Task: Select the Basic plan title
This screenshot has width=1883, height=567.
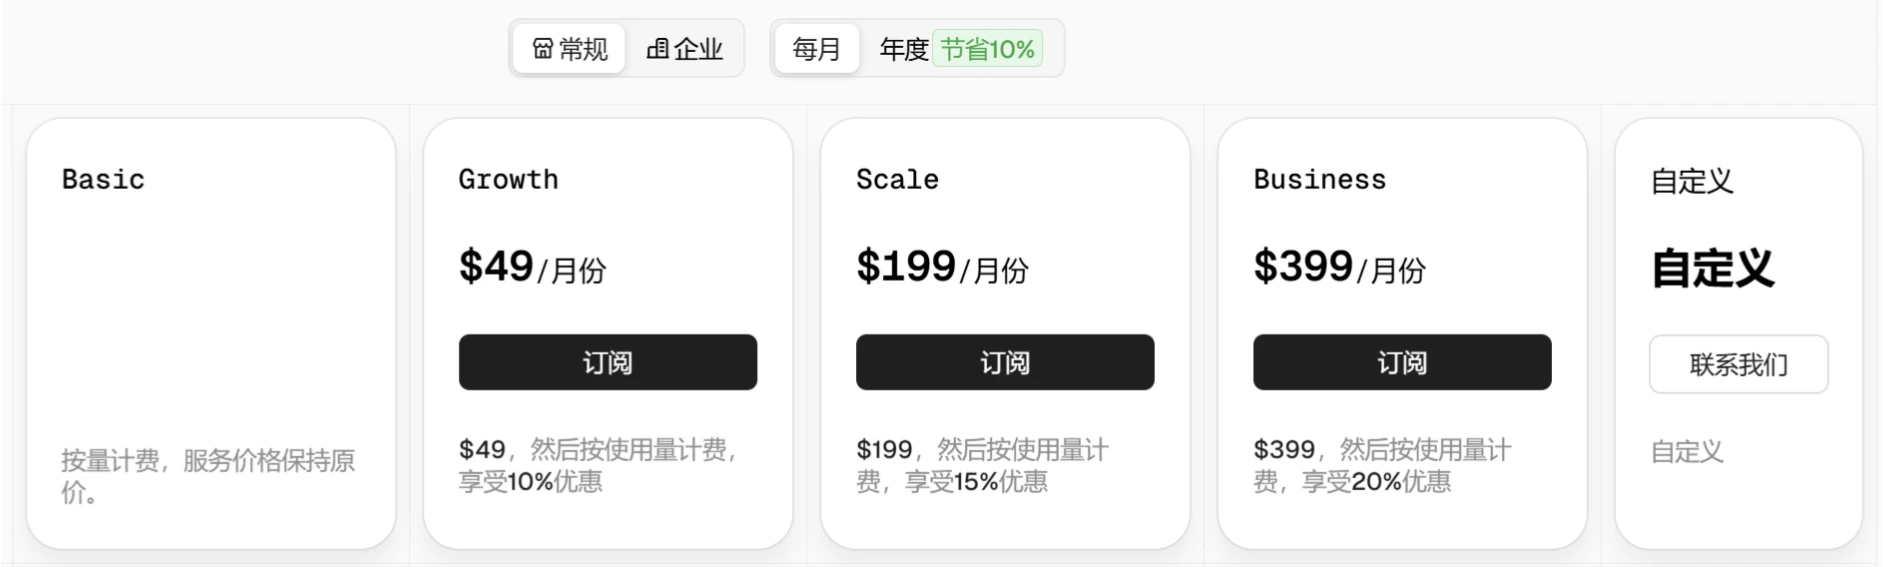Action: (103, 180)
